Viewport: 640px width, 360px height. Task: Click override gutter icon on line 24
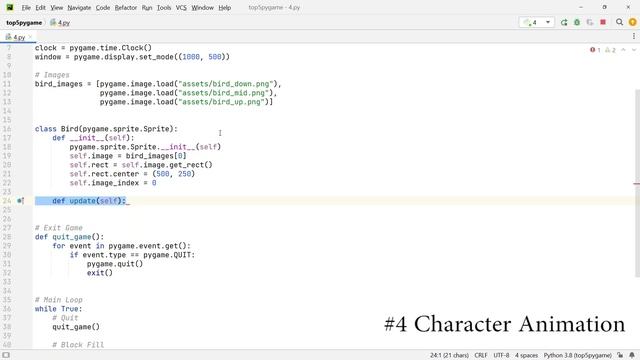[x=20, y=201]
